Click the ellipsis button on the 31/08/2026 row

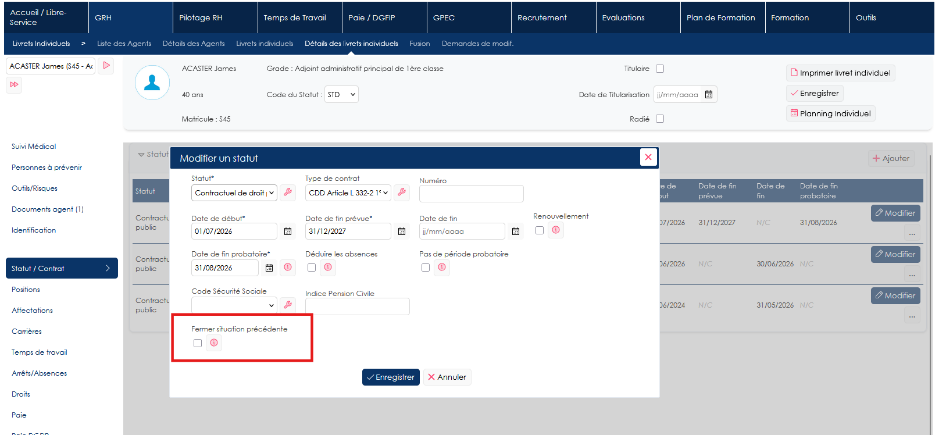point(912,233)
